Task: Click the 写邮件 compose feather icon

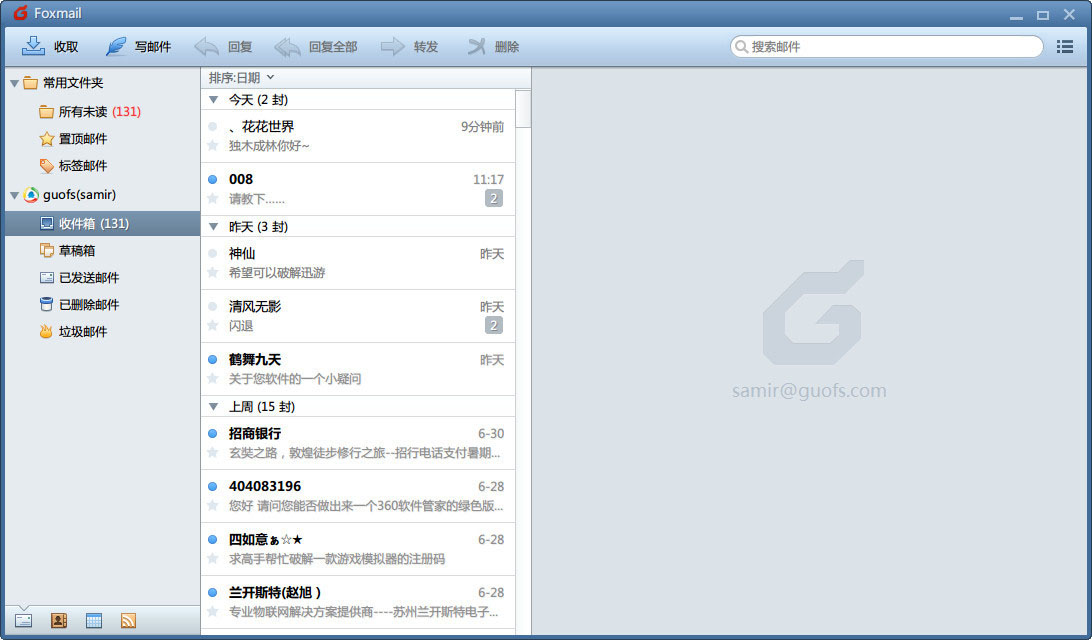Action: (116, 46)
